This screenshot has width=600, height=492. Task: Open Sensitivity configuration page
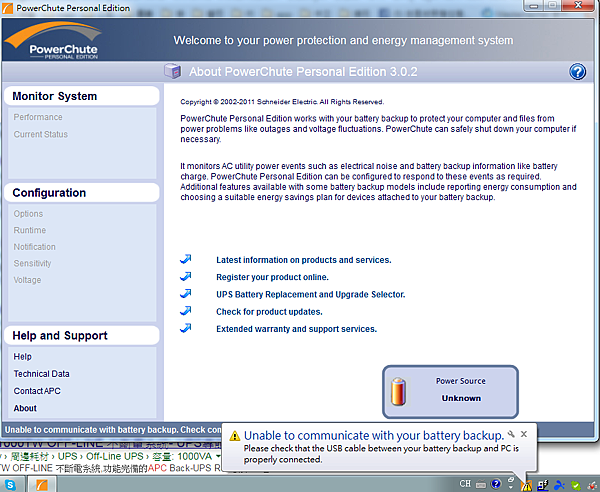32,263
